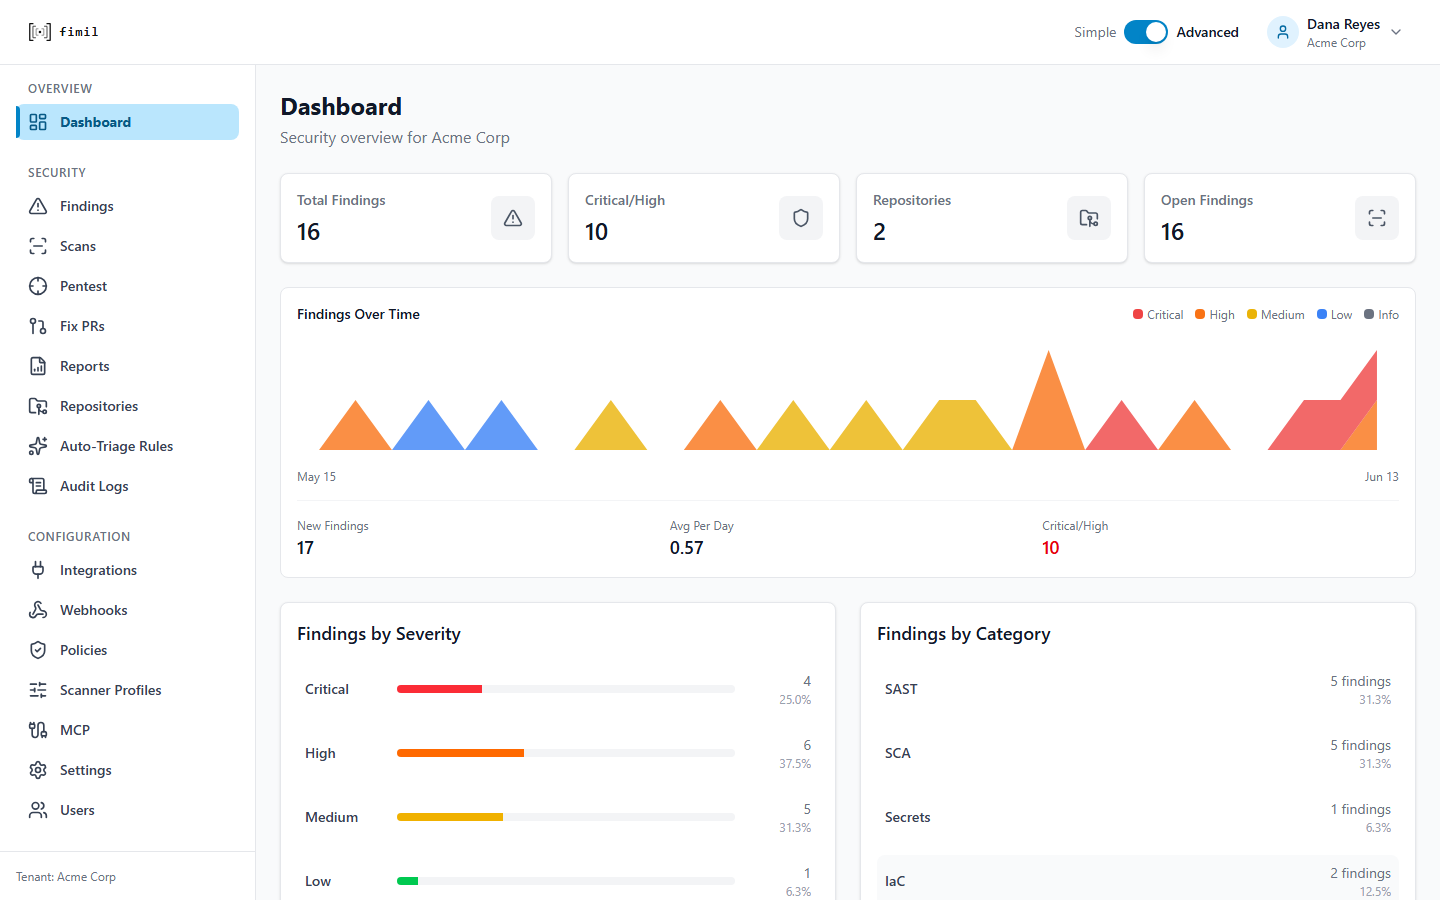
Task: Open Audit Logs link
Action: (x=128, y=486)
